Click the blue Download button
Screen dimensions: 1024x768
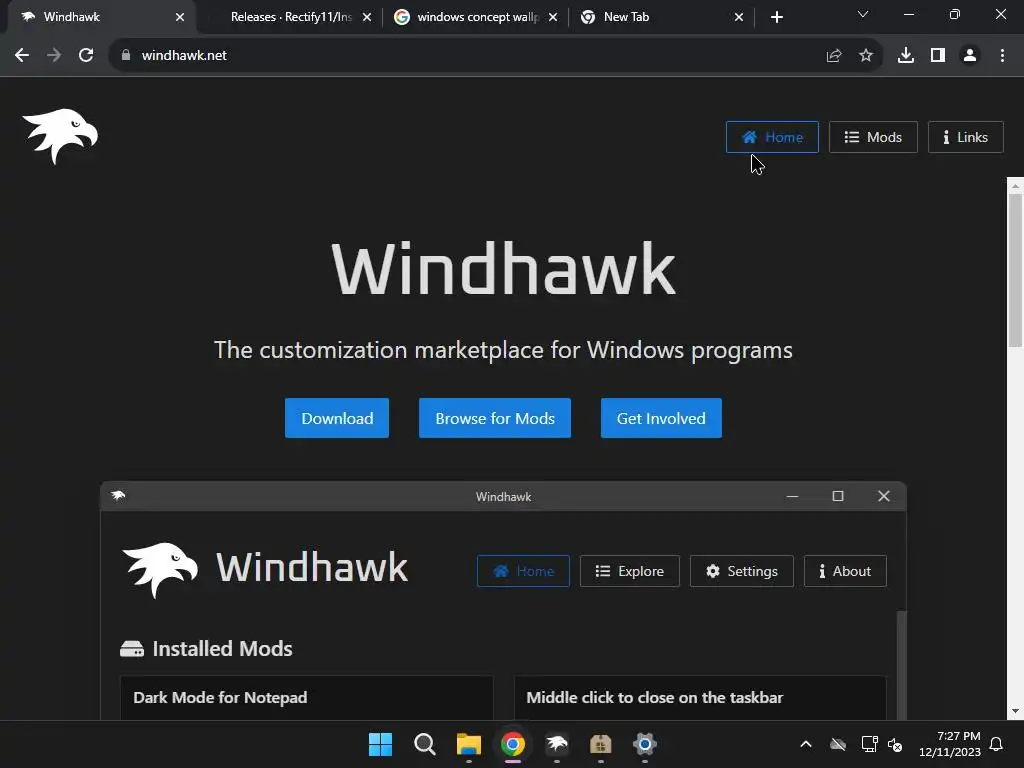(x=337, y=418)
